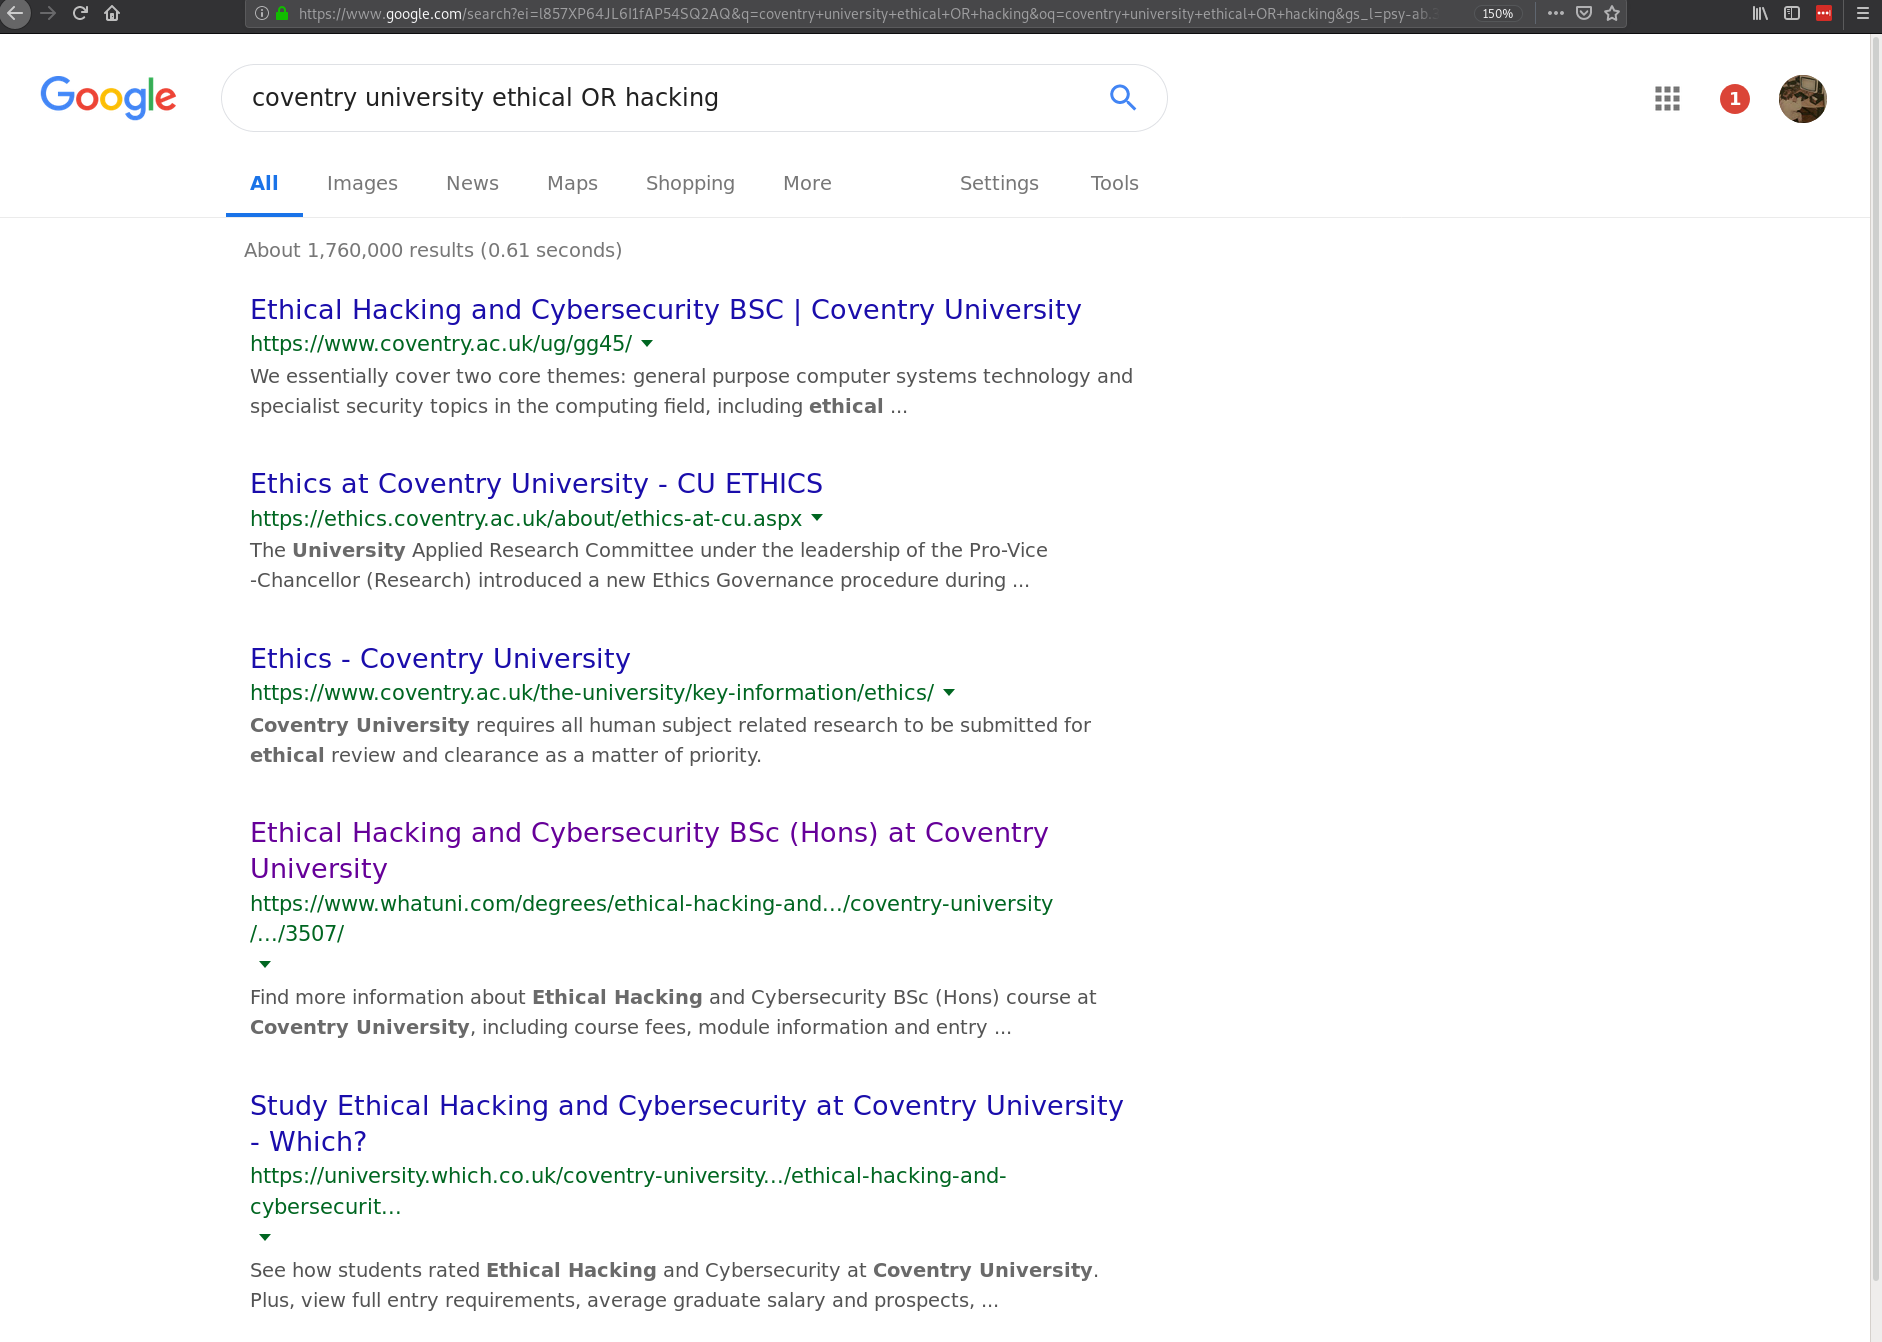
Task: Switch to the Images tab
Action: 362,183
